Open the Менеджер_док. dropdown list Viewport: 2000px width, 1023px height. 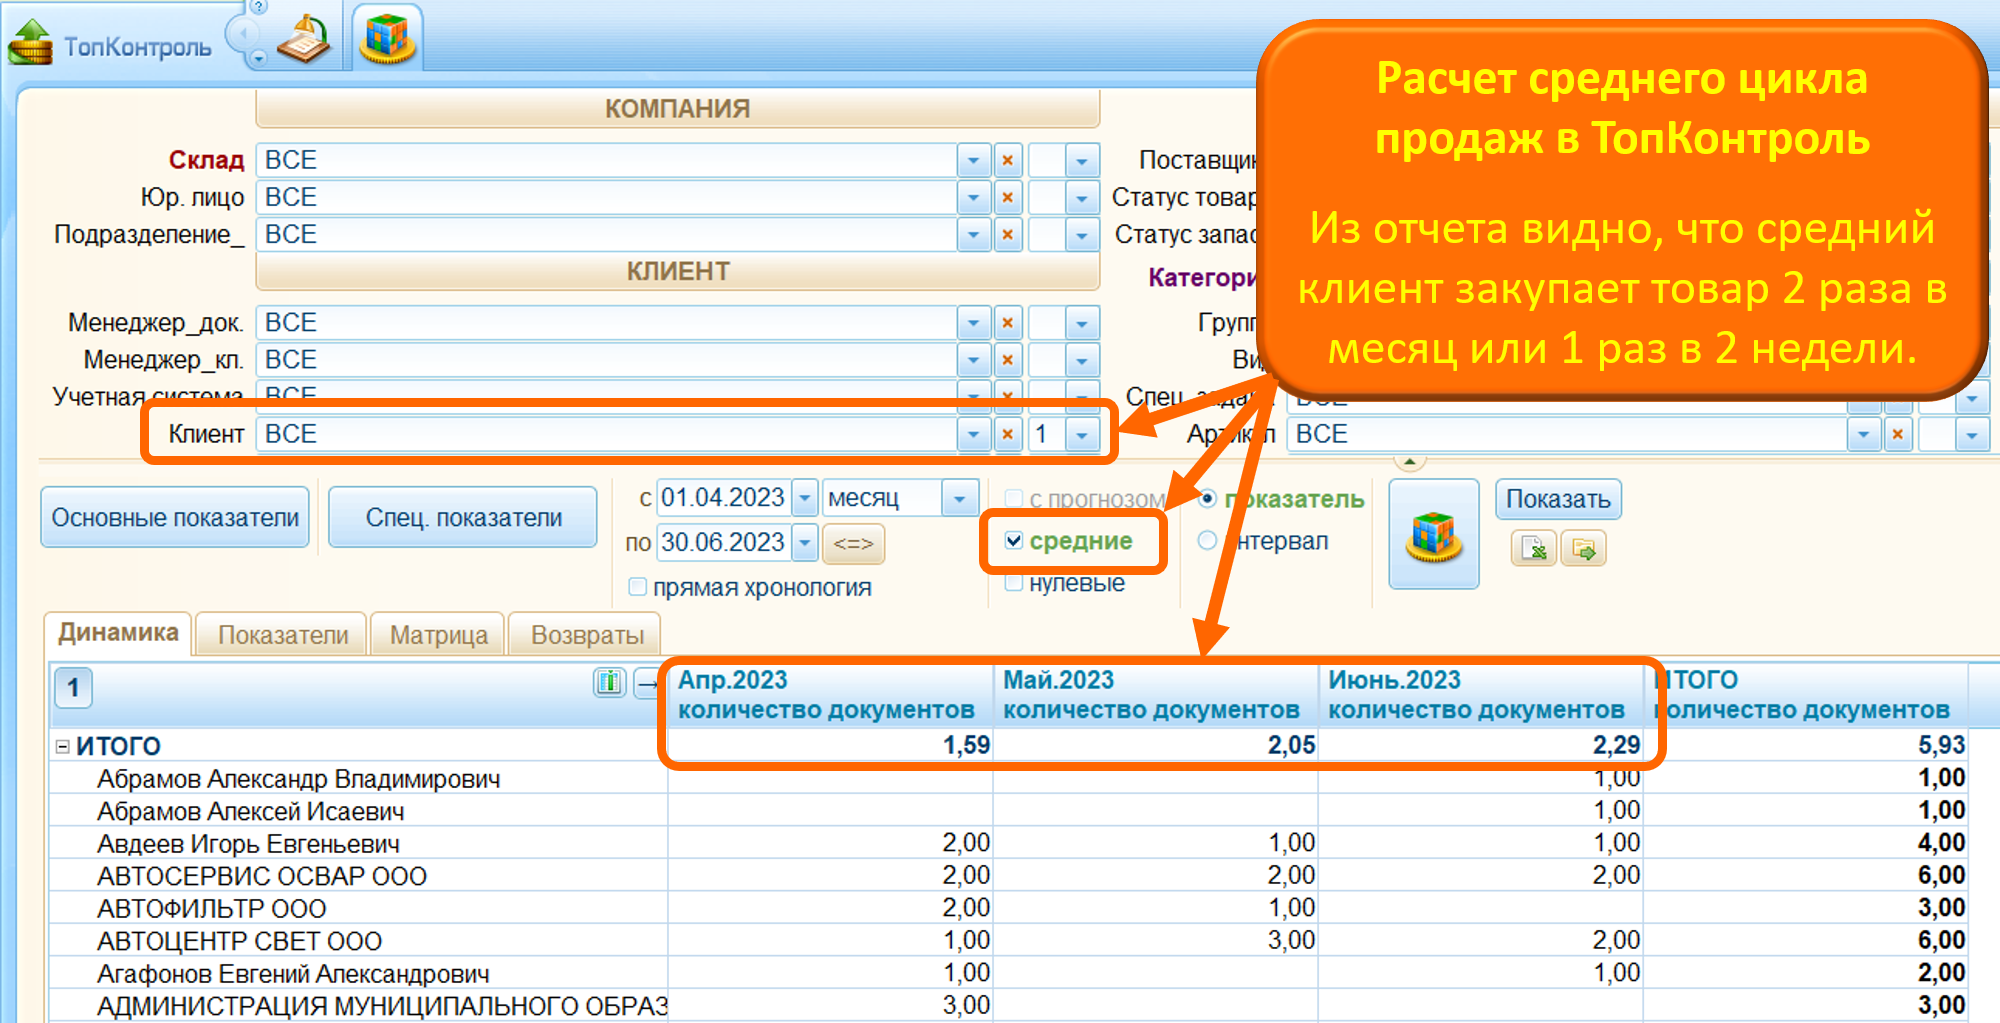pos(973,322)
